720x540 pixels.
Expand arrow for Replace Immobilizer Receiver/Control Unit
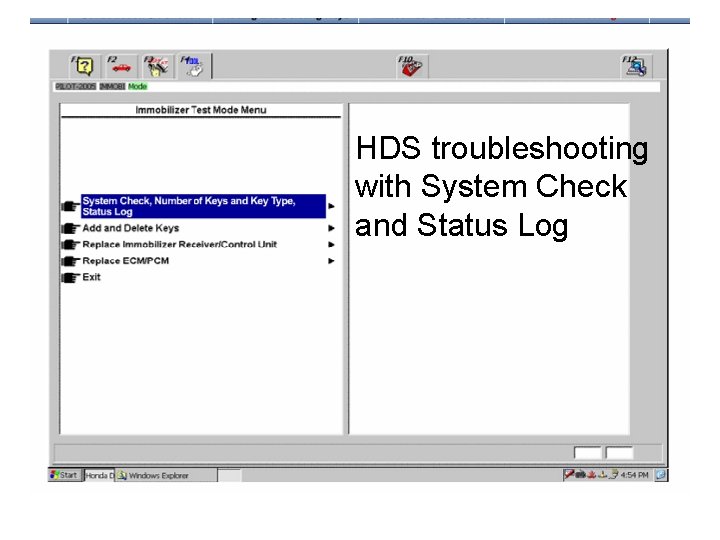tap(331, 245)
